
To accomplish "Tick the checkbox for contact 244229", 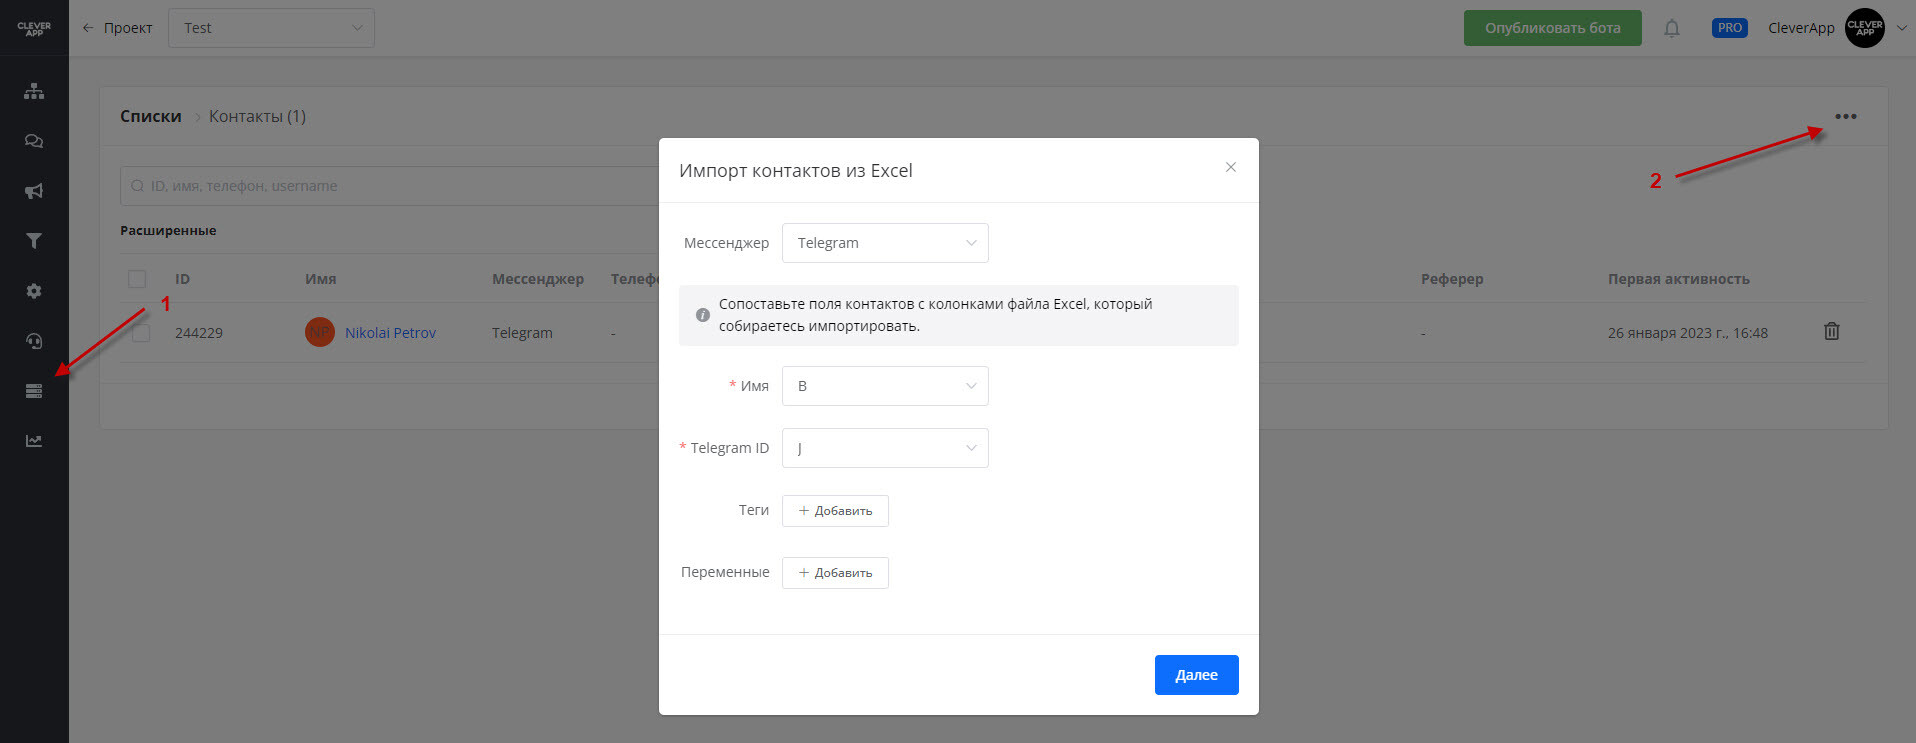I will click(x=141, y=333).
